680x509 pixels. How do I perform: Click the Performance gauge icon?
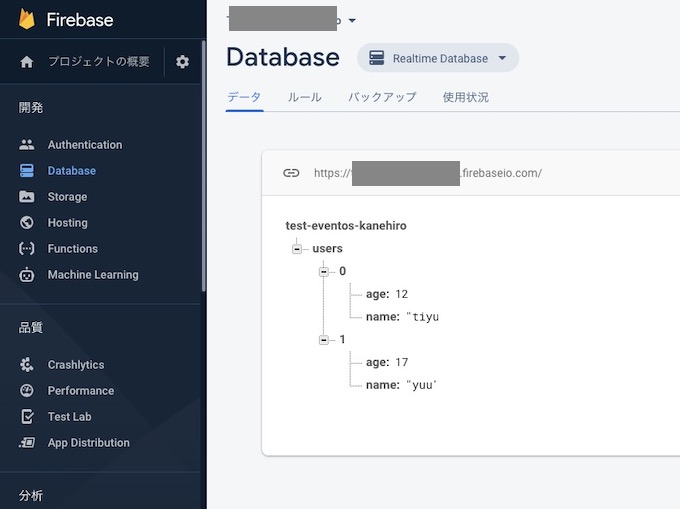(26, 391)
